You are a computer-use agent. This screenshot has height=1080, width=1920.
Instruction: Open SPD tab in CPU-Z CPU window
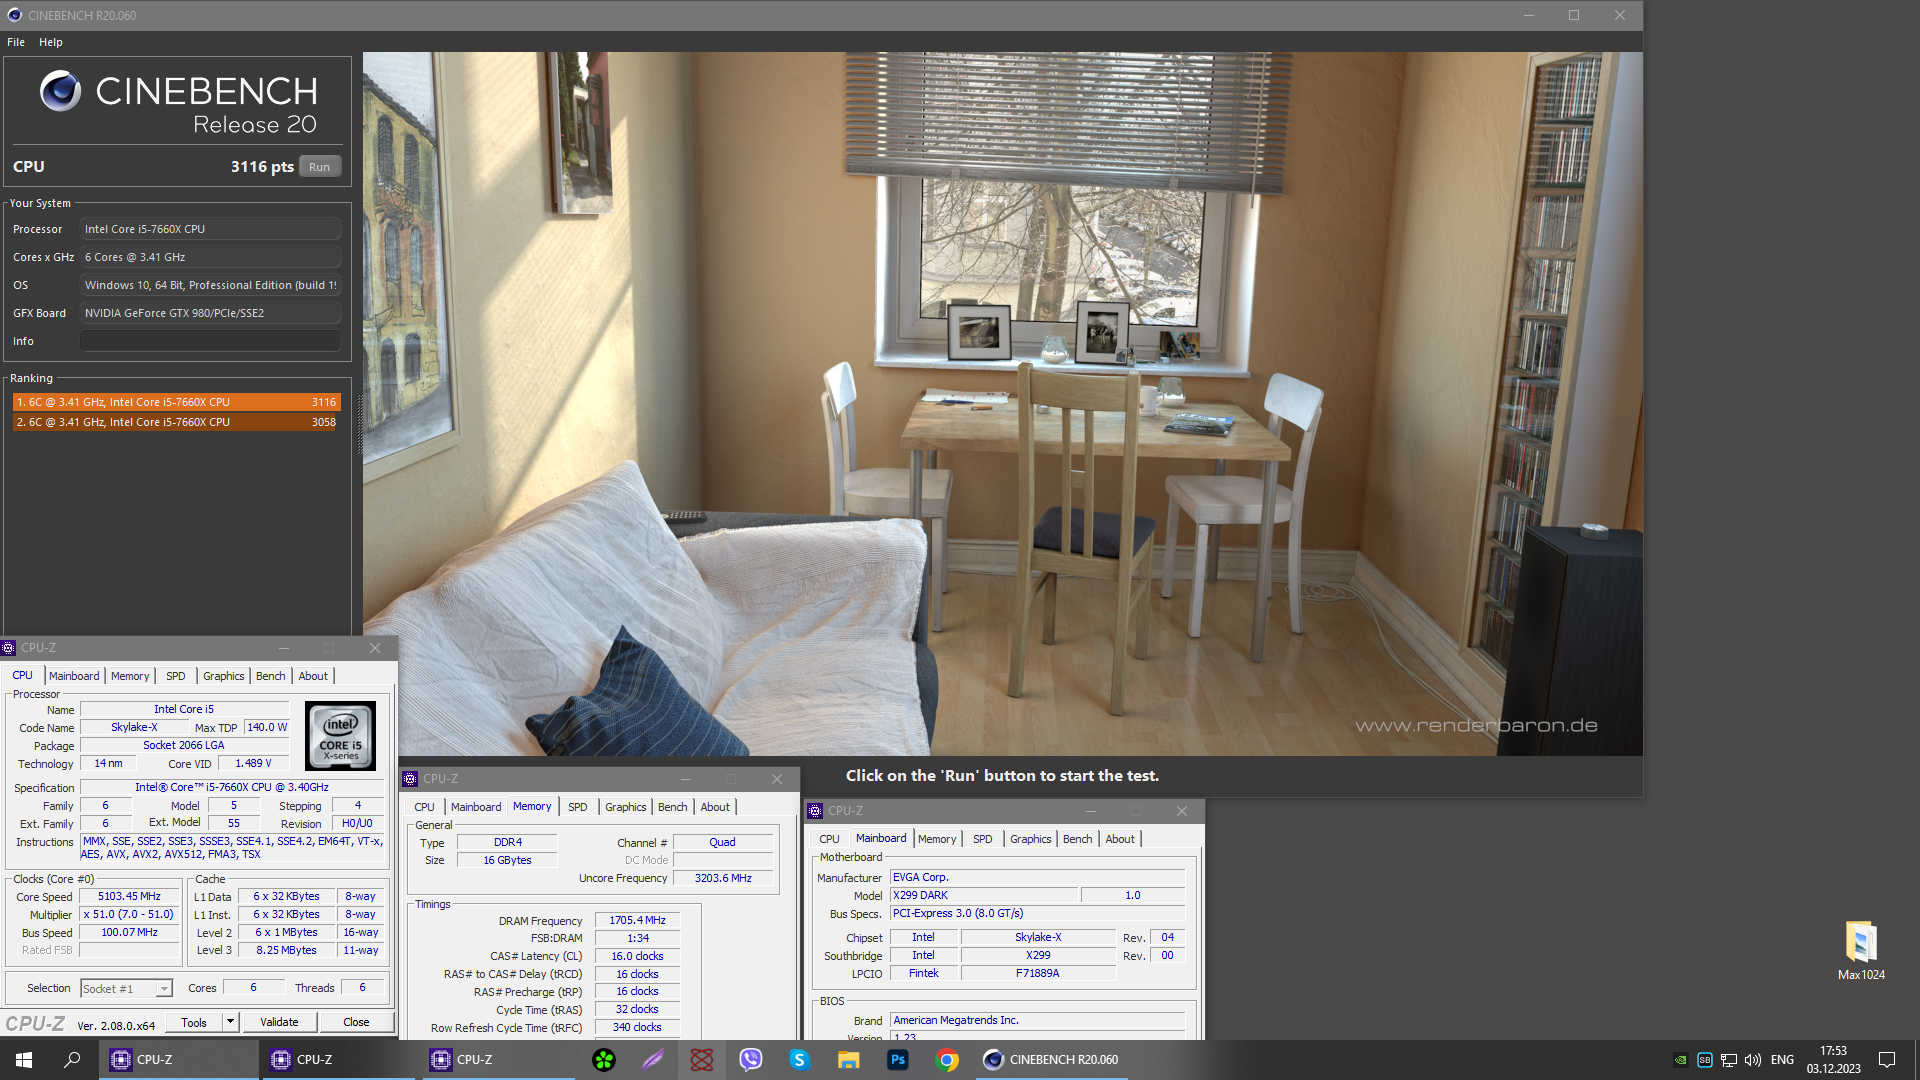point(176,676)
